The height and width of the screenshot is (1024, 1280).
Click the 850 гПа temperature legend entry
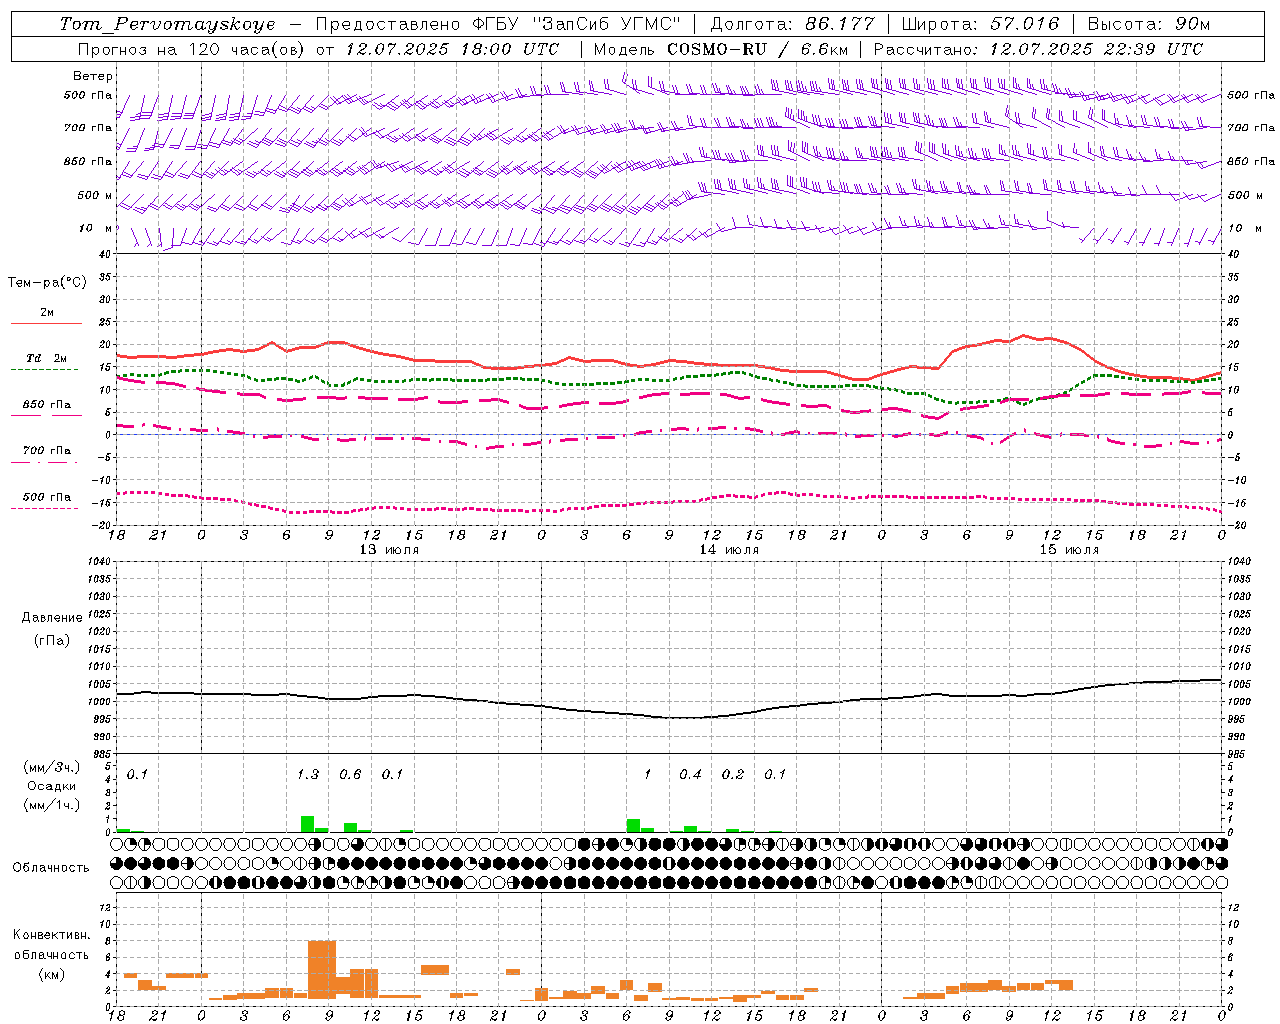[46, 405]
